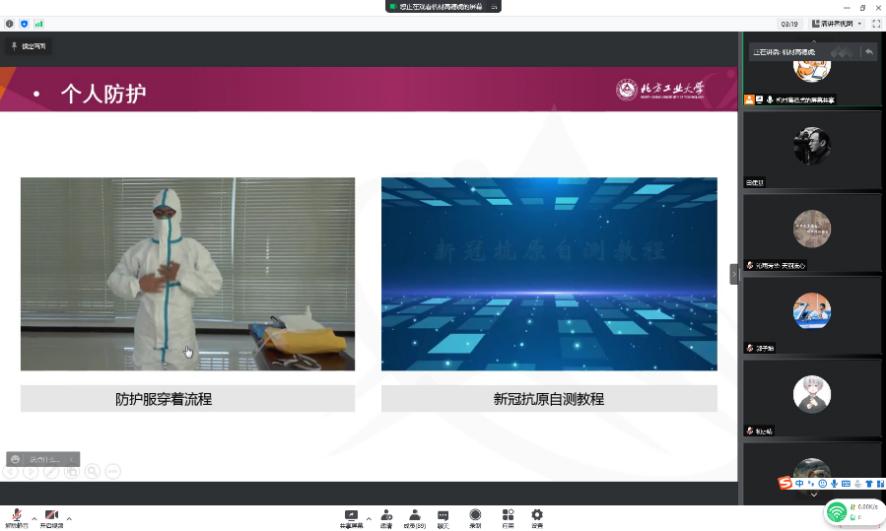This screenshot has width=886, height=531.
Task: Expand the camera options arrow
Action: pos(69,518)
